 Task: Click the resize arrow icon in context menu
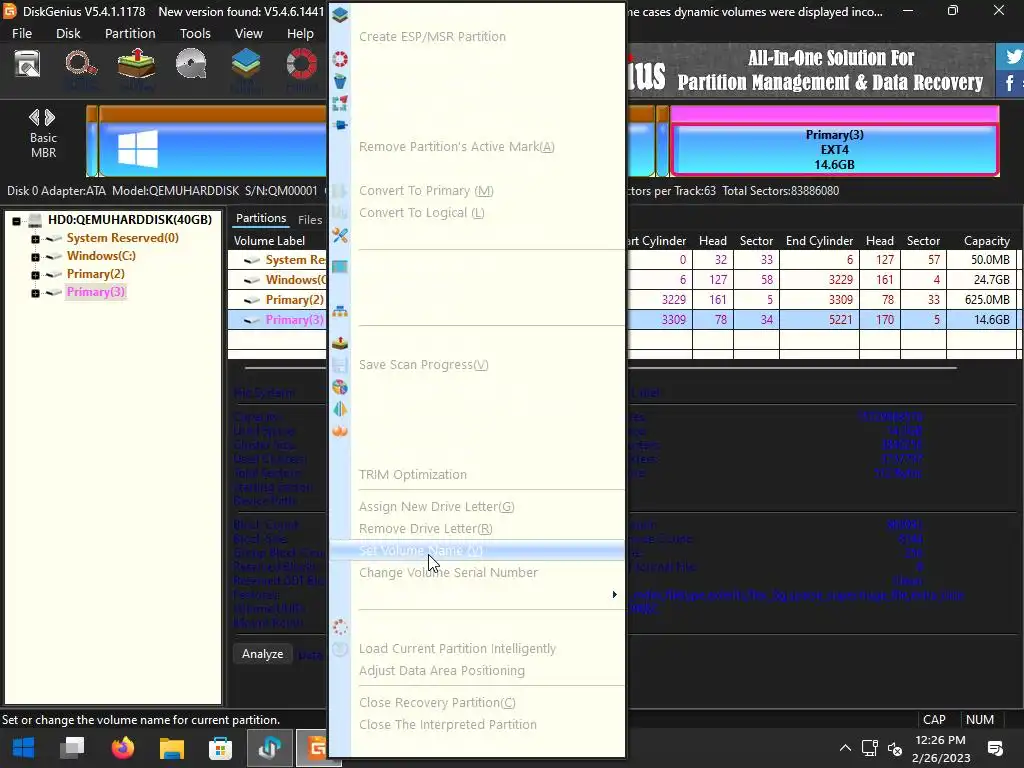click(x=340, y=103)
